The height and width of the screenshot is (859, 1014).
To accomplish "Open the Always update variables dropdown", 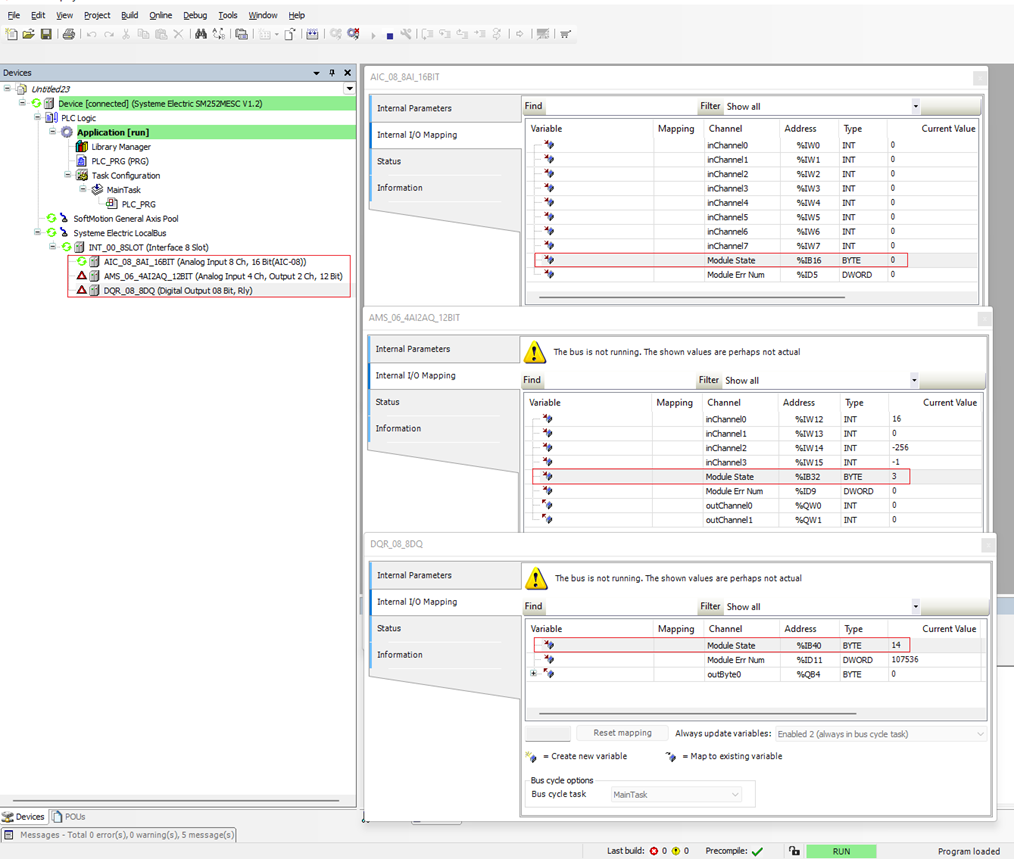I will [880, 734].
